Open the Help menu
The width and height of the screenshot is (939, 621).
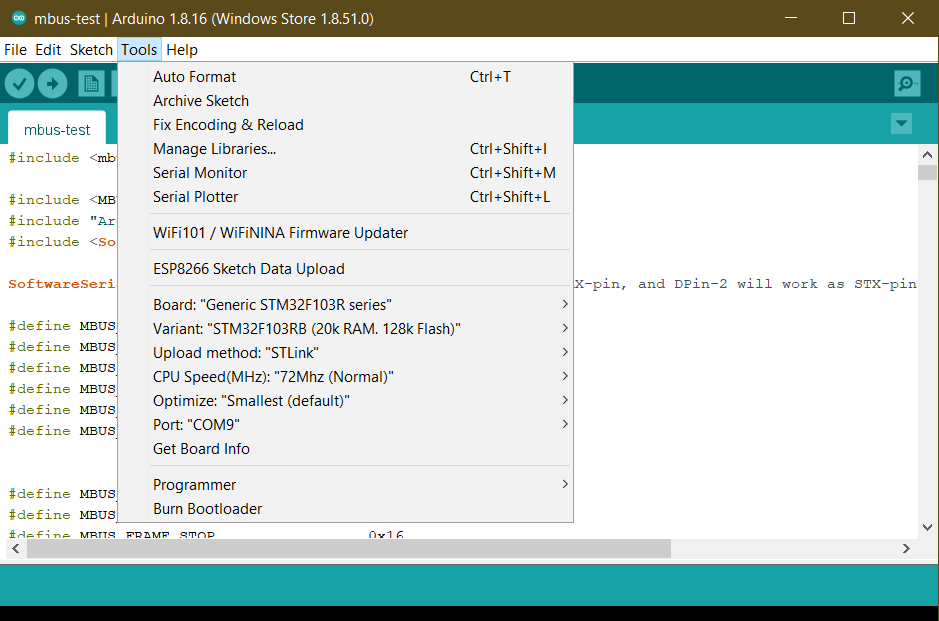click(182, 50)
